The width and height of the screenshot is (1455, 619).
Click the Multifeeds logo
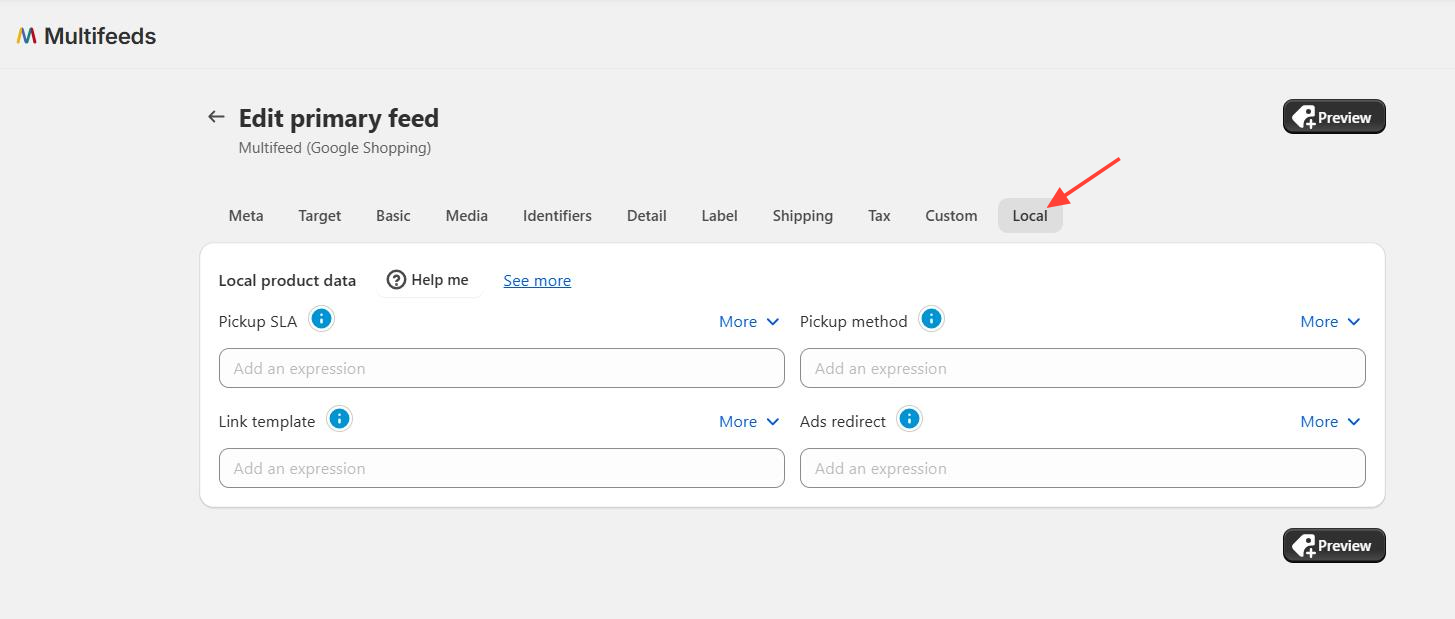[x=86, y=36]
